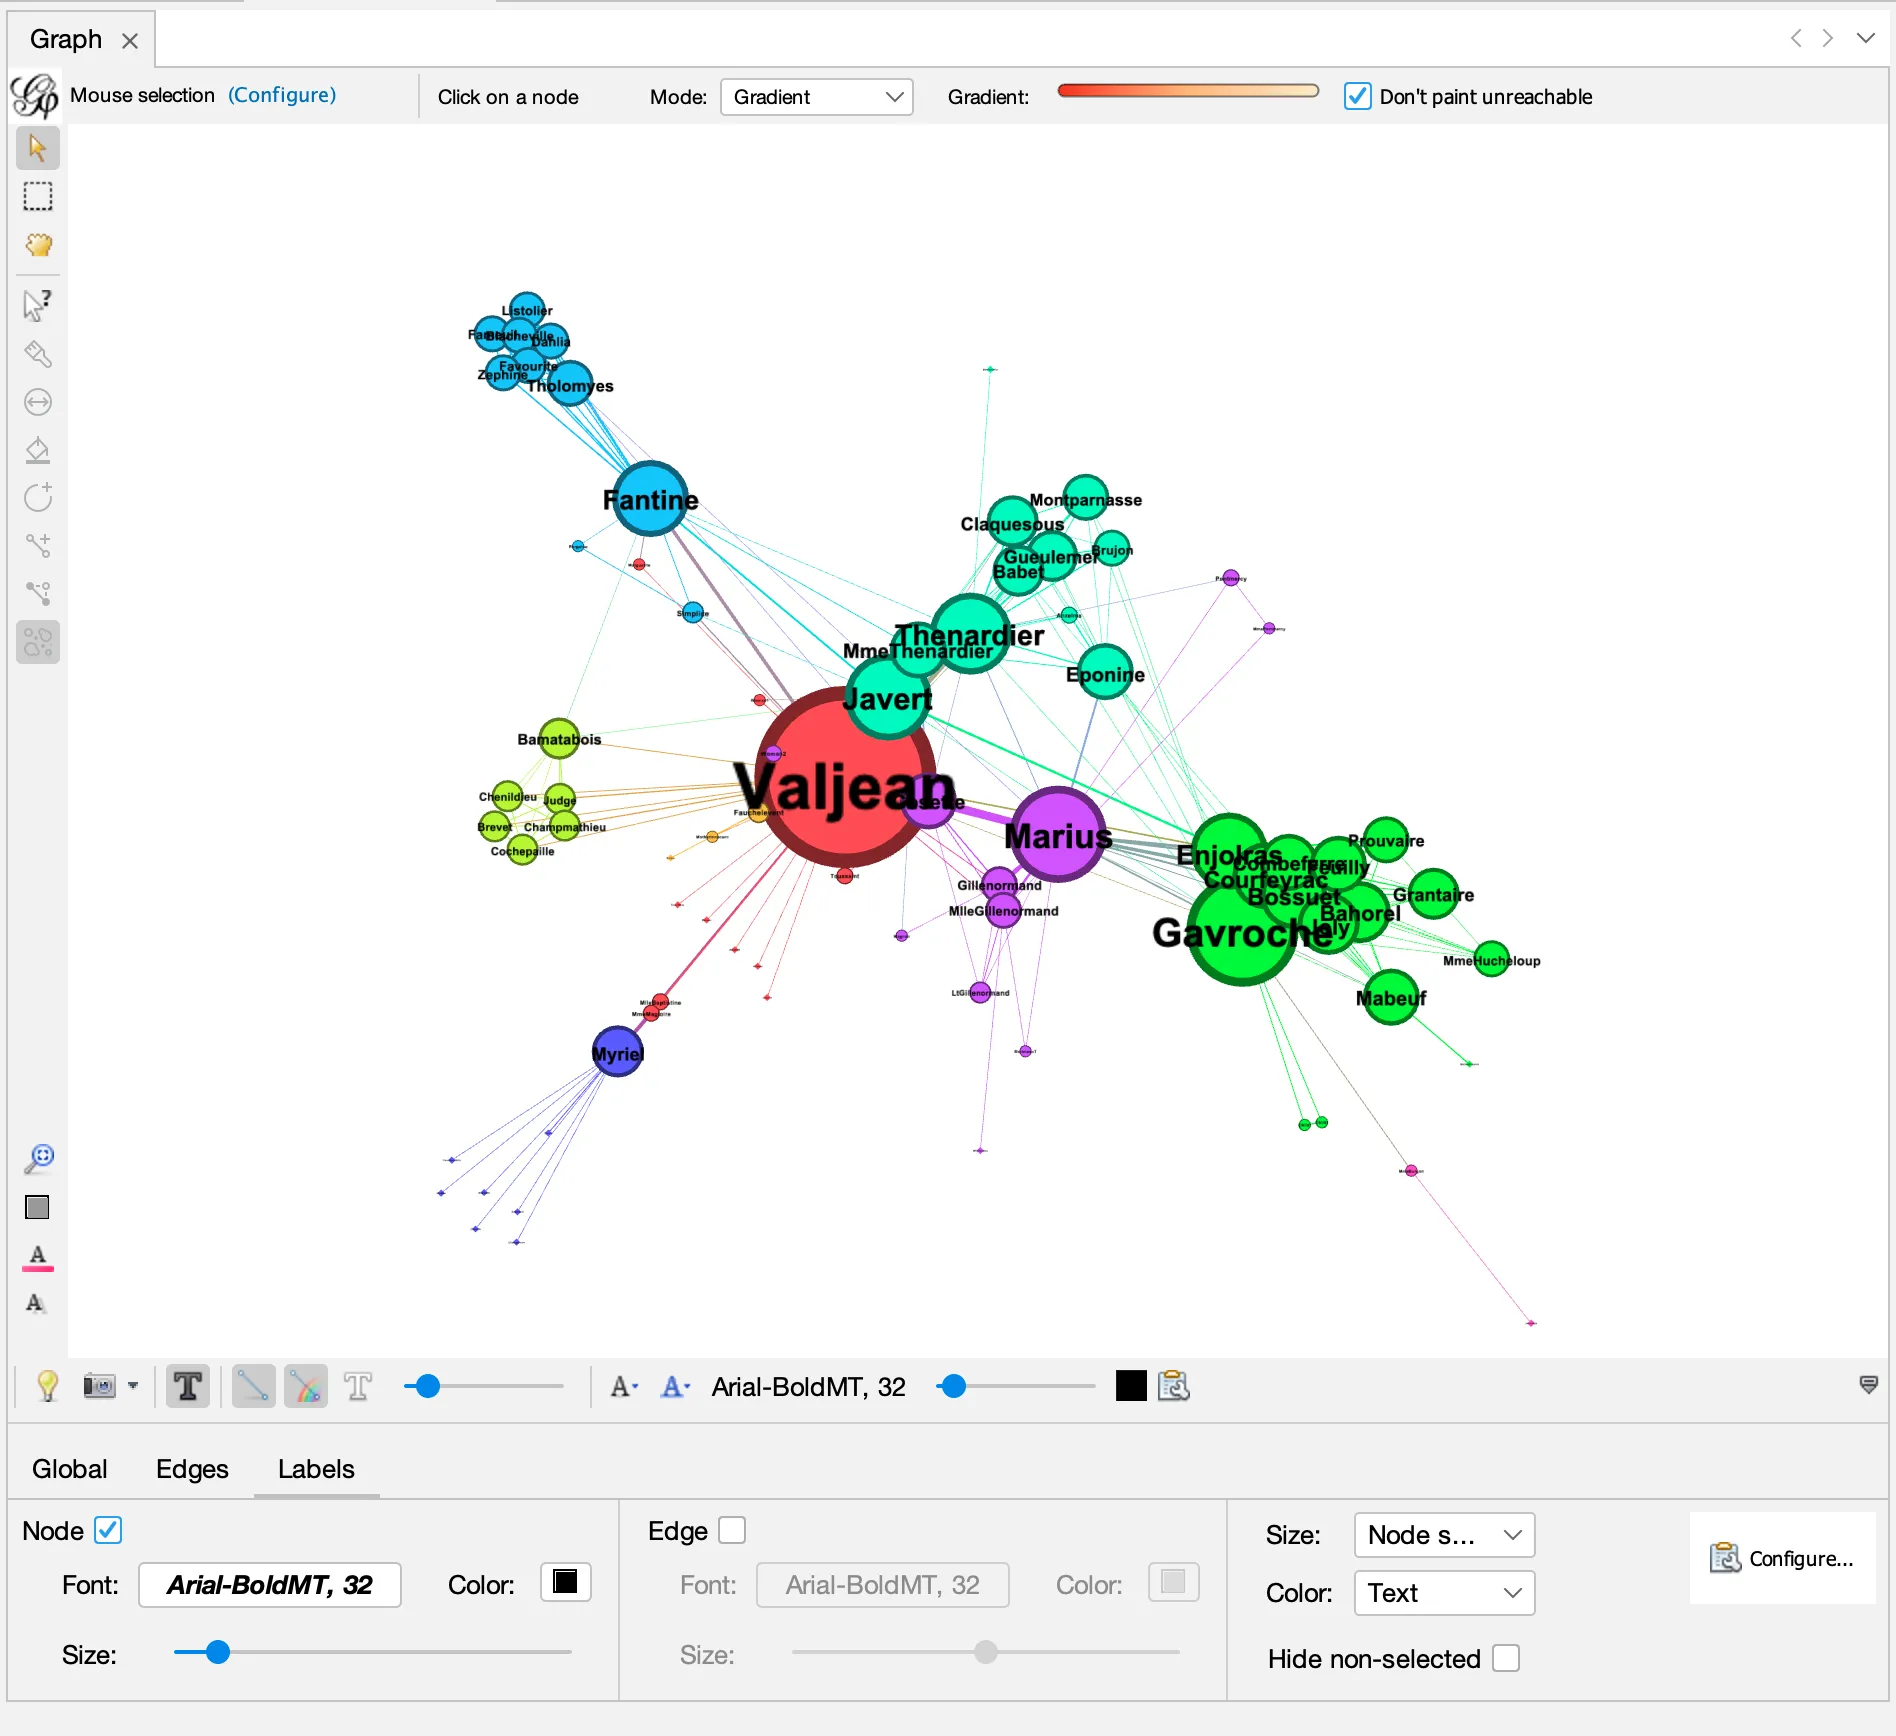This screenshot has width=1896, height=1736.
Task: Select the Sizer tool
Action: click(x=38, y=402)
